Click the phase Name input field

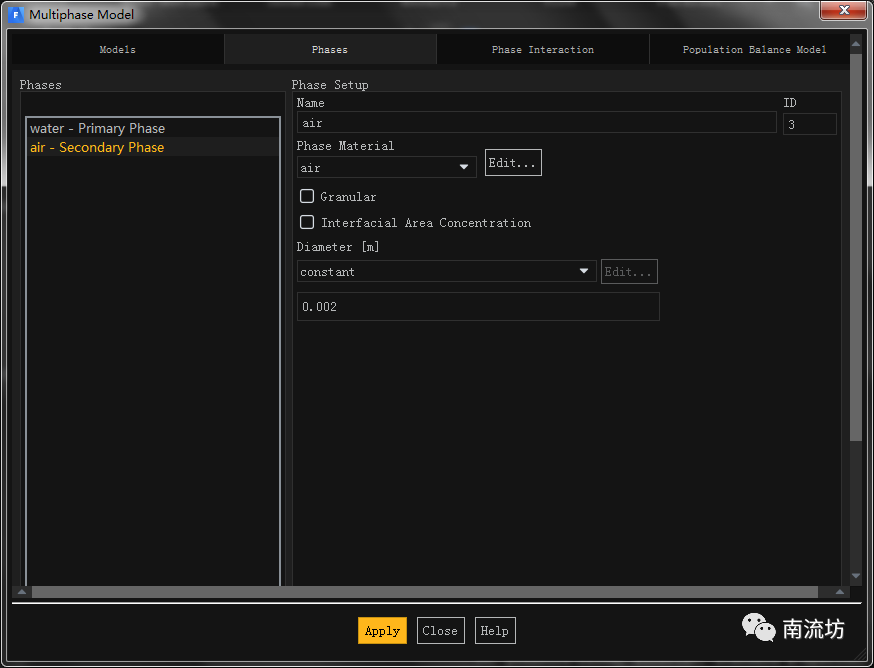click(x=536, y=123)
